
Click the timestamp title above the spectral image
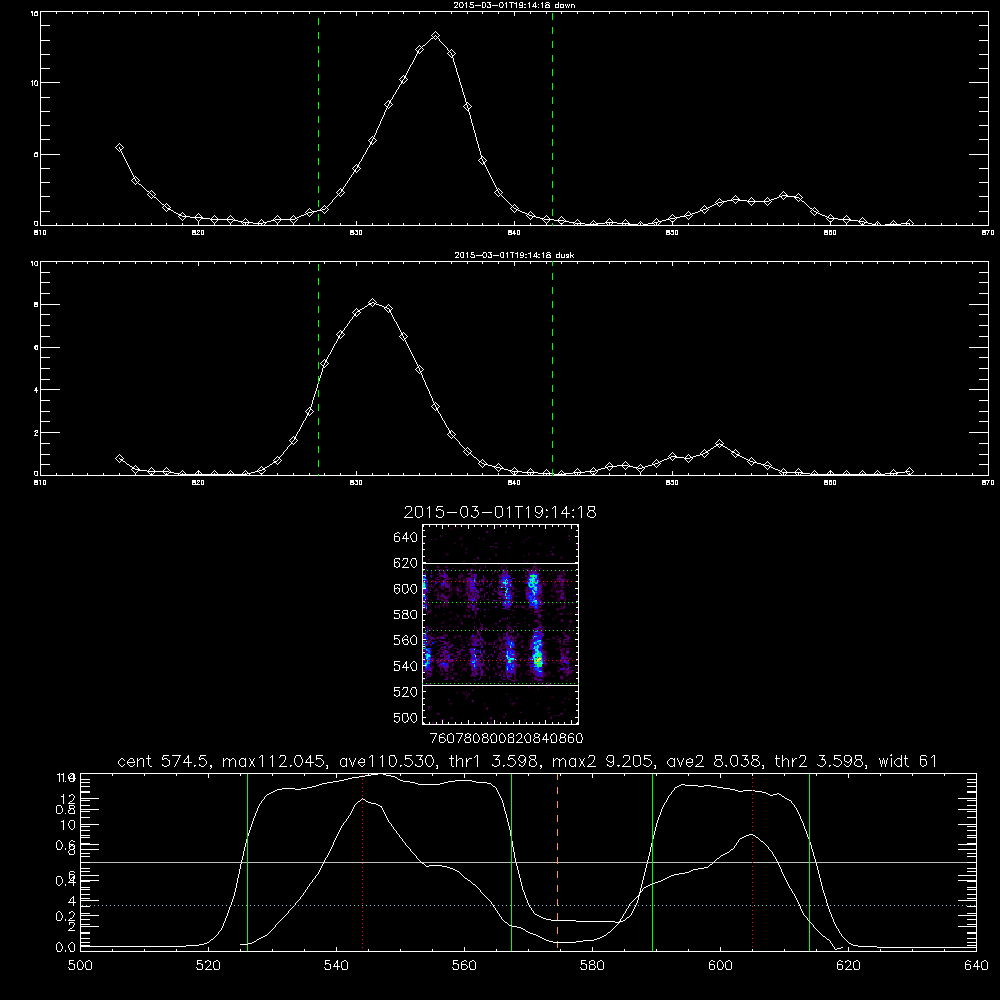click(500, 512)
